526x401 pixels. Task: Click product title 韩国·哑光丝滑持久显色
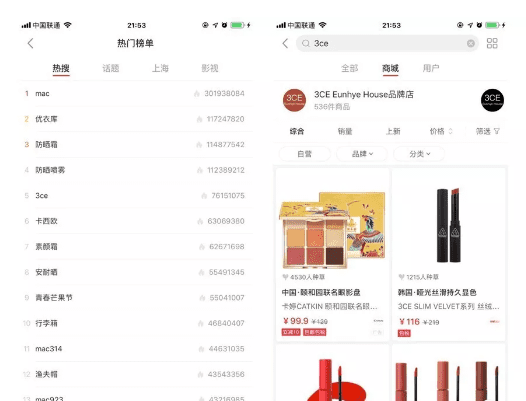click(x=437, y=293)
